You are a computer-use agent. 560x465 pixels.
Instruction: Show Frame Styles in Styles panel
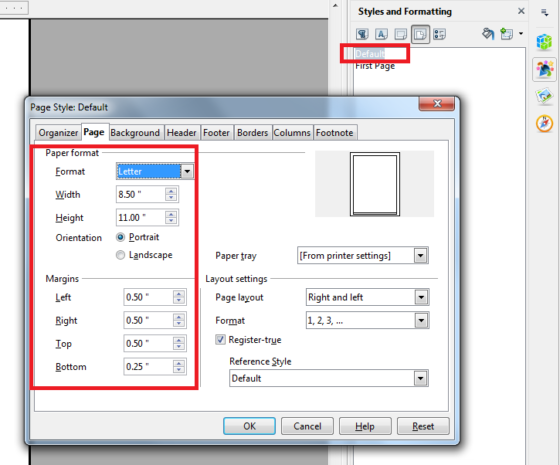point(400,34)
